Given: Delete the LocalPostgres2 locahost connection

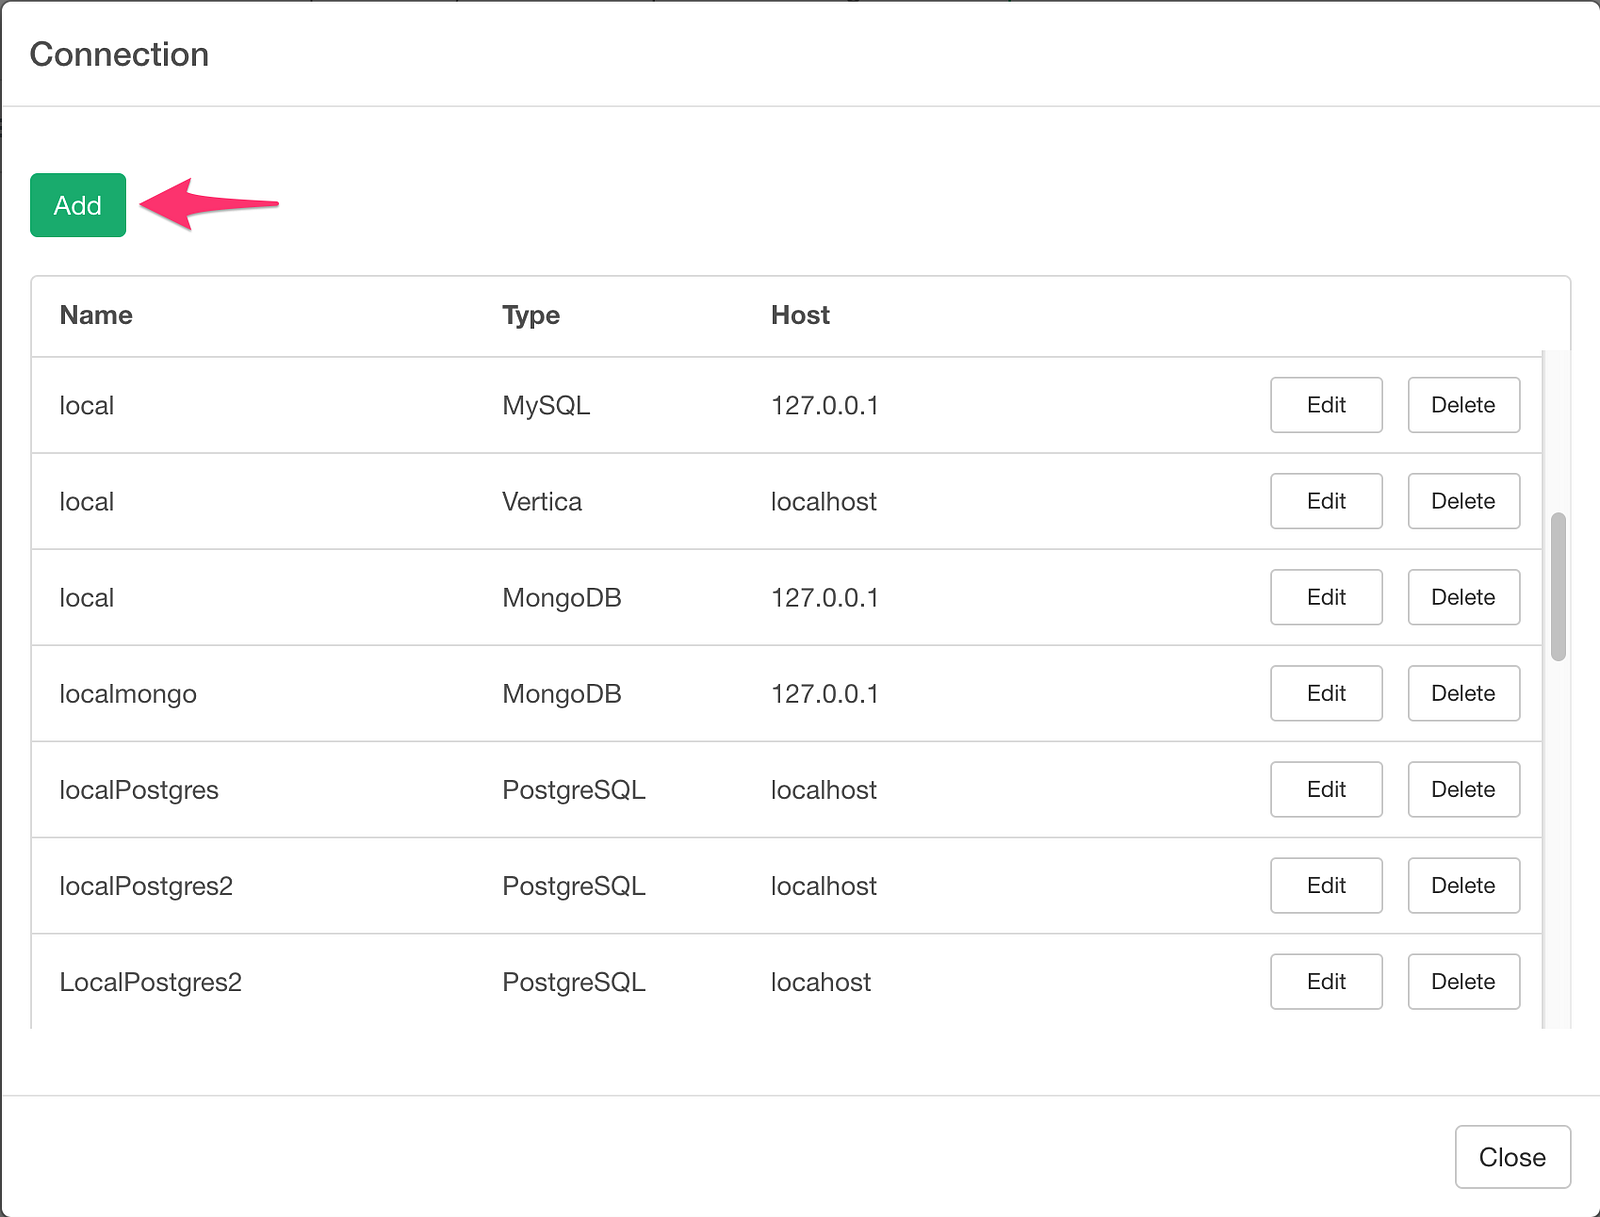Looking at the screenshot, I should click(x=1463, y=981).
